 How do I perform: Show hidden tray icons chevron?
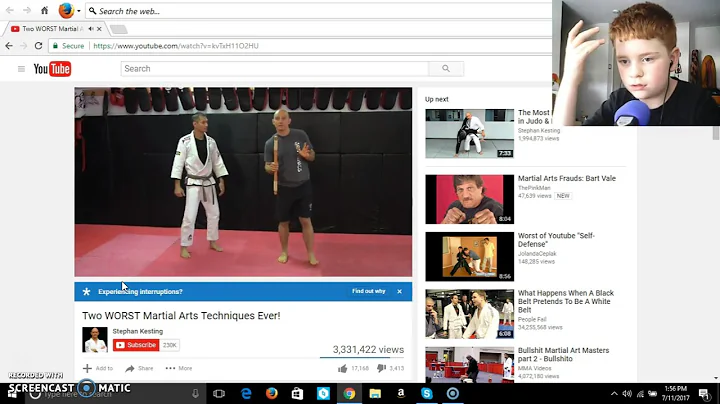coord(614,393)
